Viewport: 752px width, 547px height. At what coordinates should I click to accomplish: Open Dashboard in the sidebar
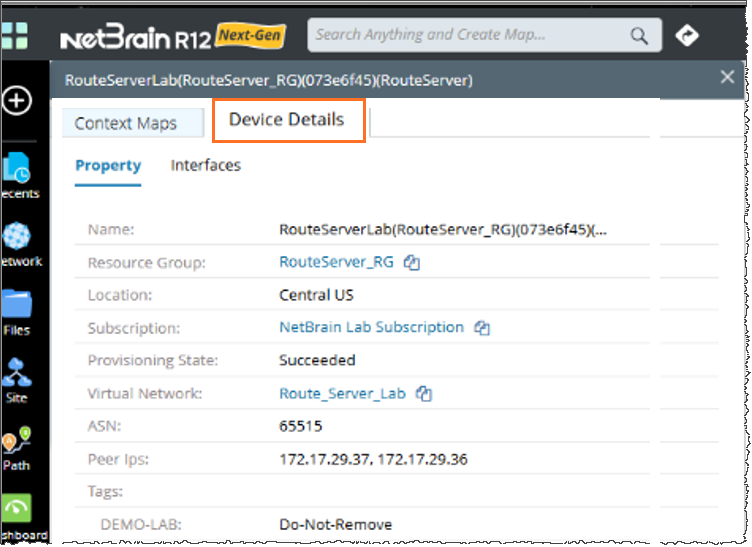pyautogui.click(x=23, y=518)
